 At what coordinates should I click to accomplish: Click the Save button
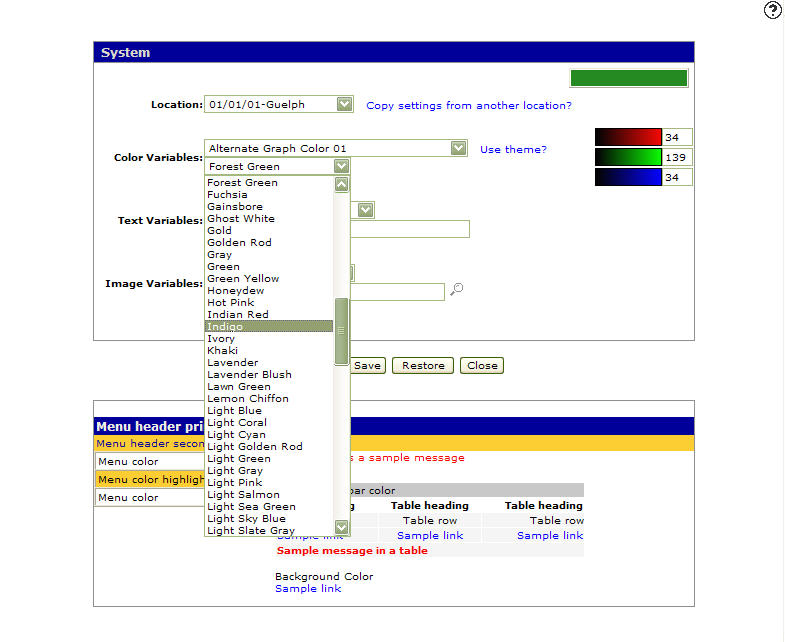pyautogui.click(x=367, y=366)
